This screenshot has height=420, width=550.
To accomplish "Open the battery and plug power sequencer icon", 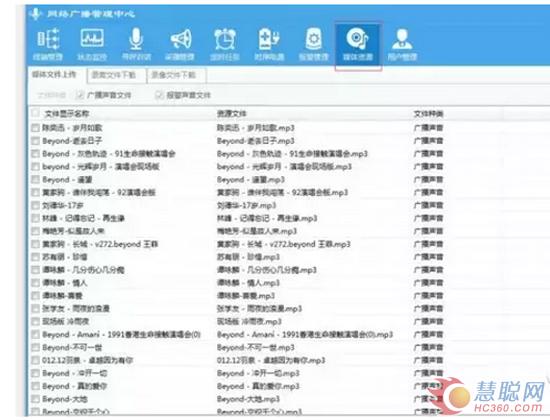I will 269,44.
